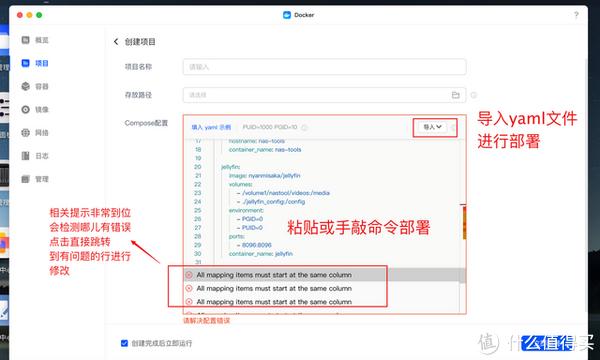Click code line 'image: nyanmisaka/jellyfin'

264,176
